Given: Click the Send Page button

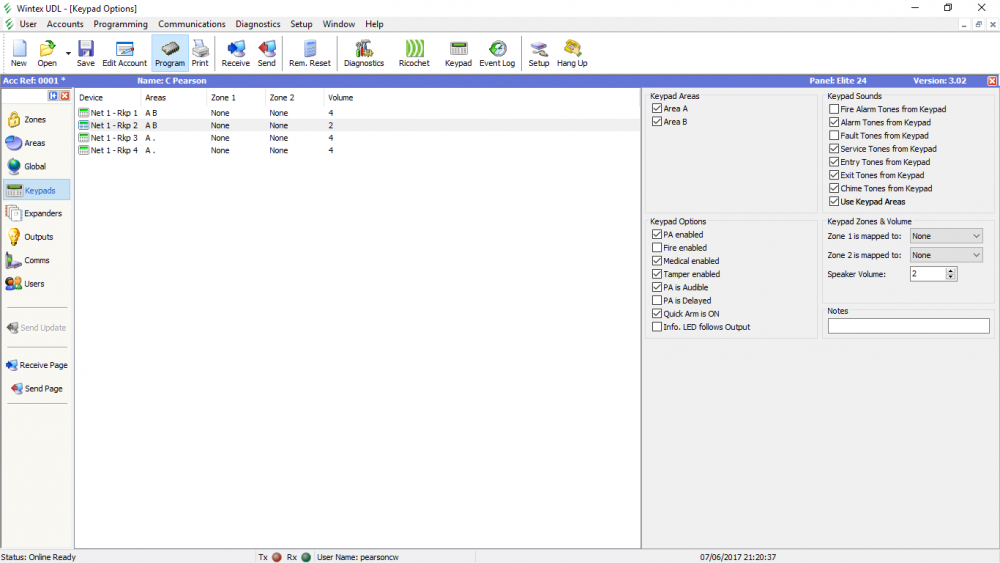Looking at the screenshot, I should 37,388.
